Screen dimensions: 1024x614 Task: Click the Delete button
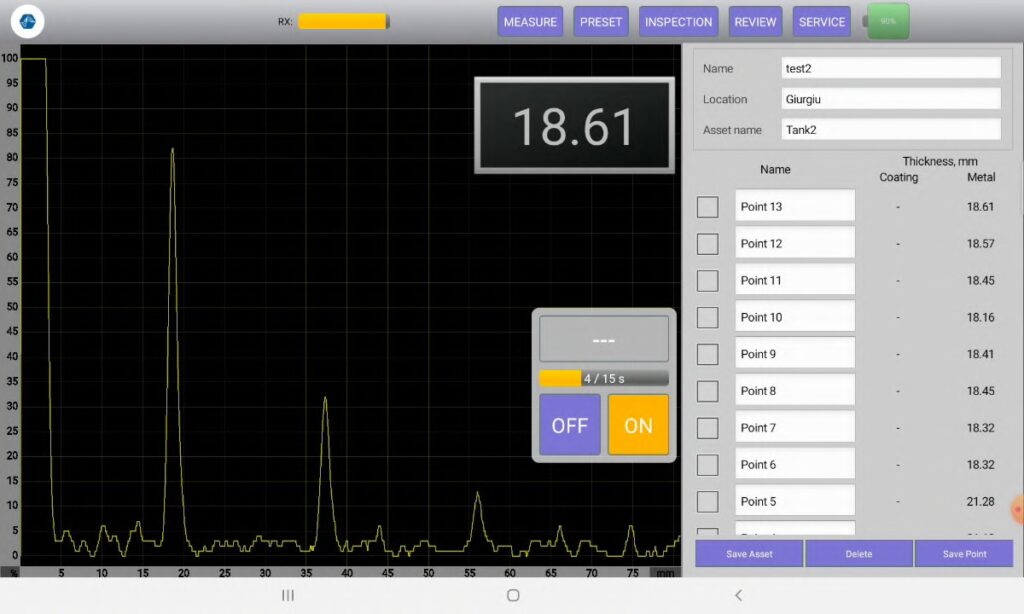(x=859, y=553)
